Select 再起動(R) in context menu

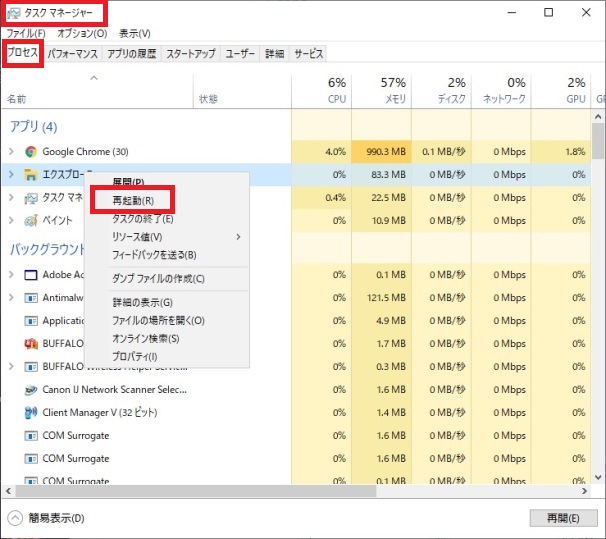pyautogui.click(x=133, y=201)
